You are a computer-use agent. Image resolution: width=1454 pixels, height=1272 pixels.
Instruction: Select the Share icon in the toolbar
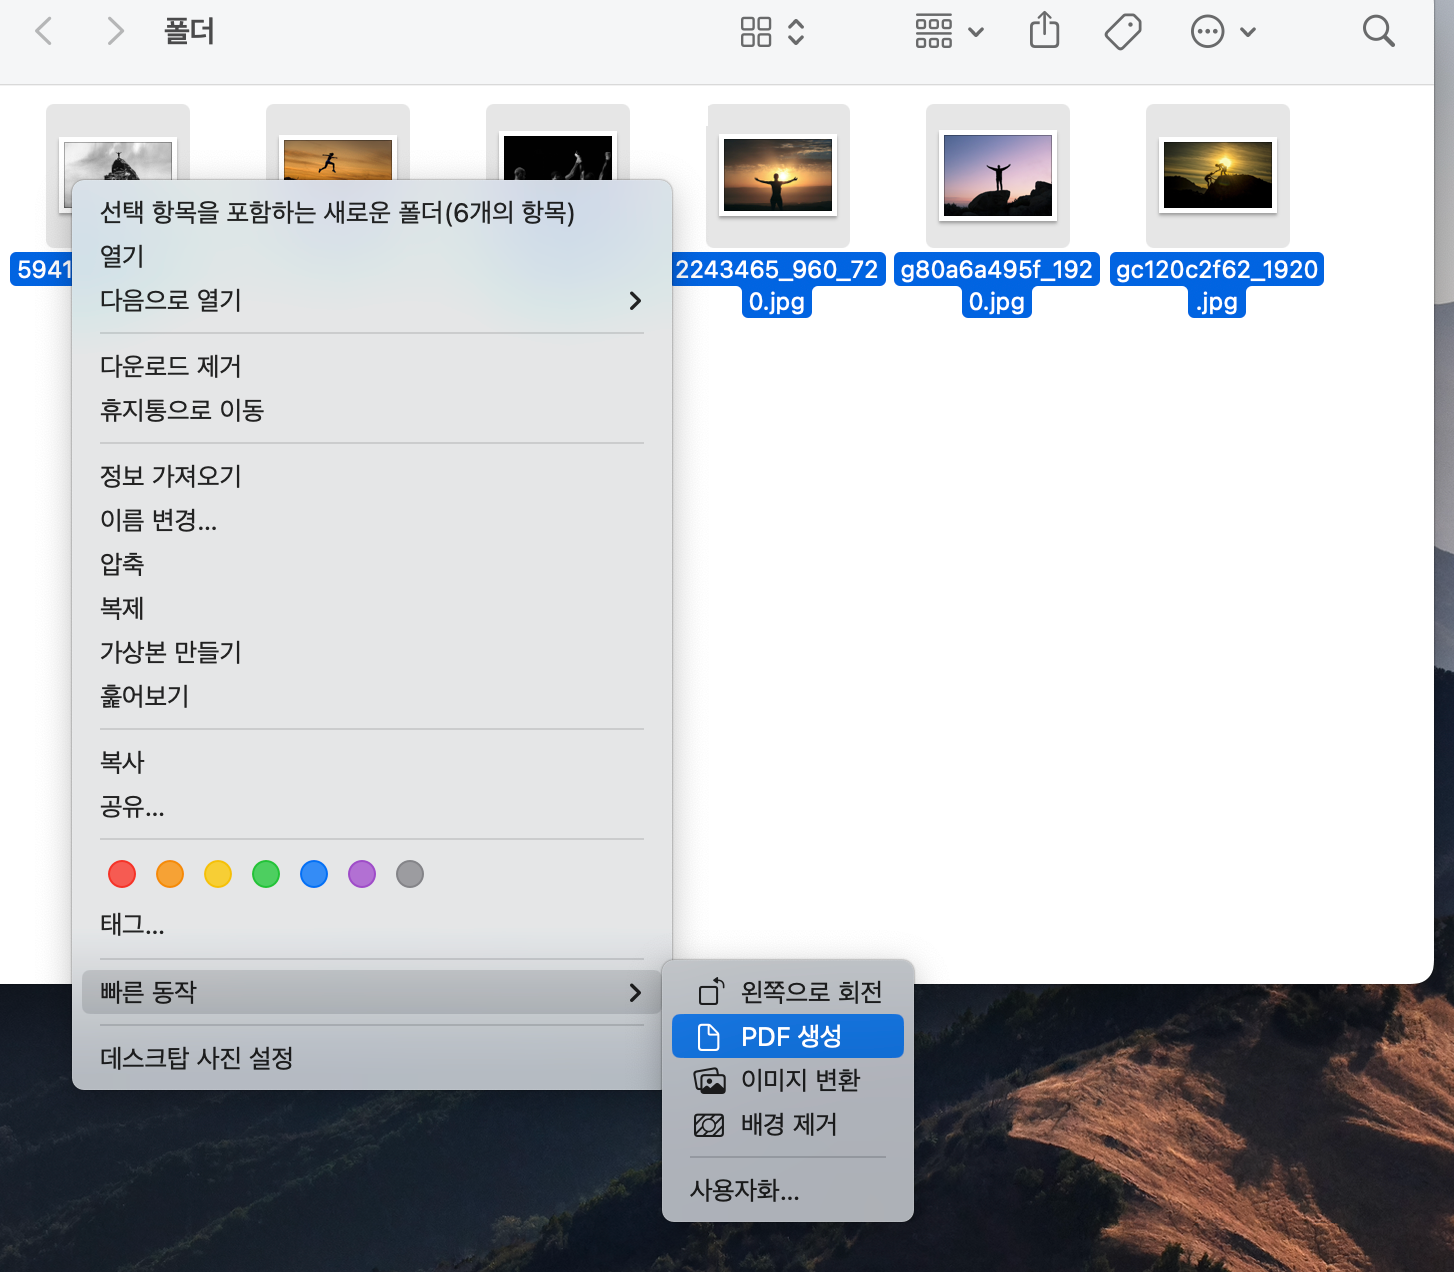pos(1044,31)
